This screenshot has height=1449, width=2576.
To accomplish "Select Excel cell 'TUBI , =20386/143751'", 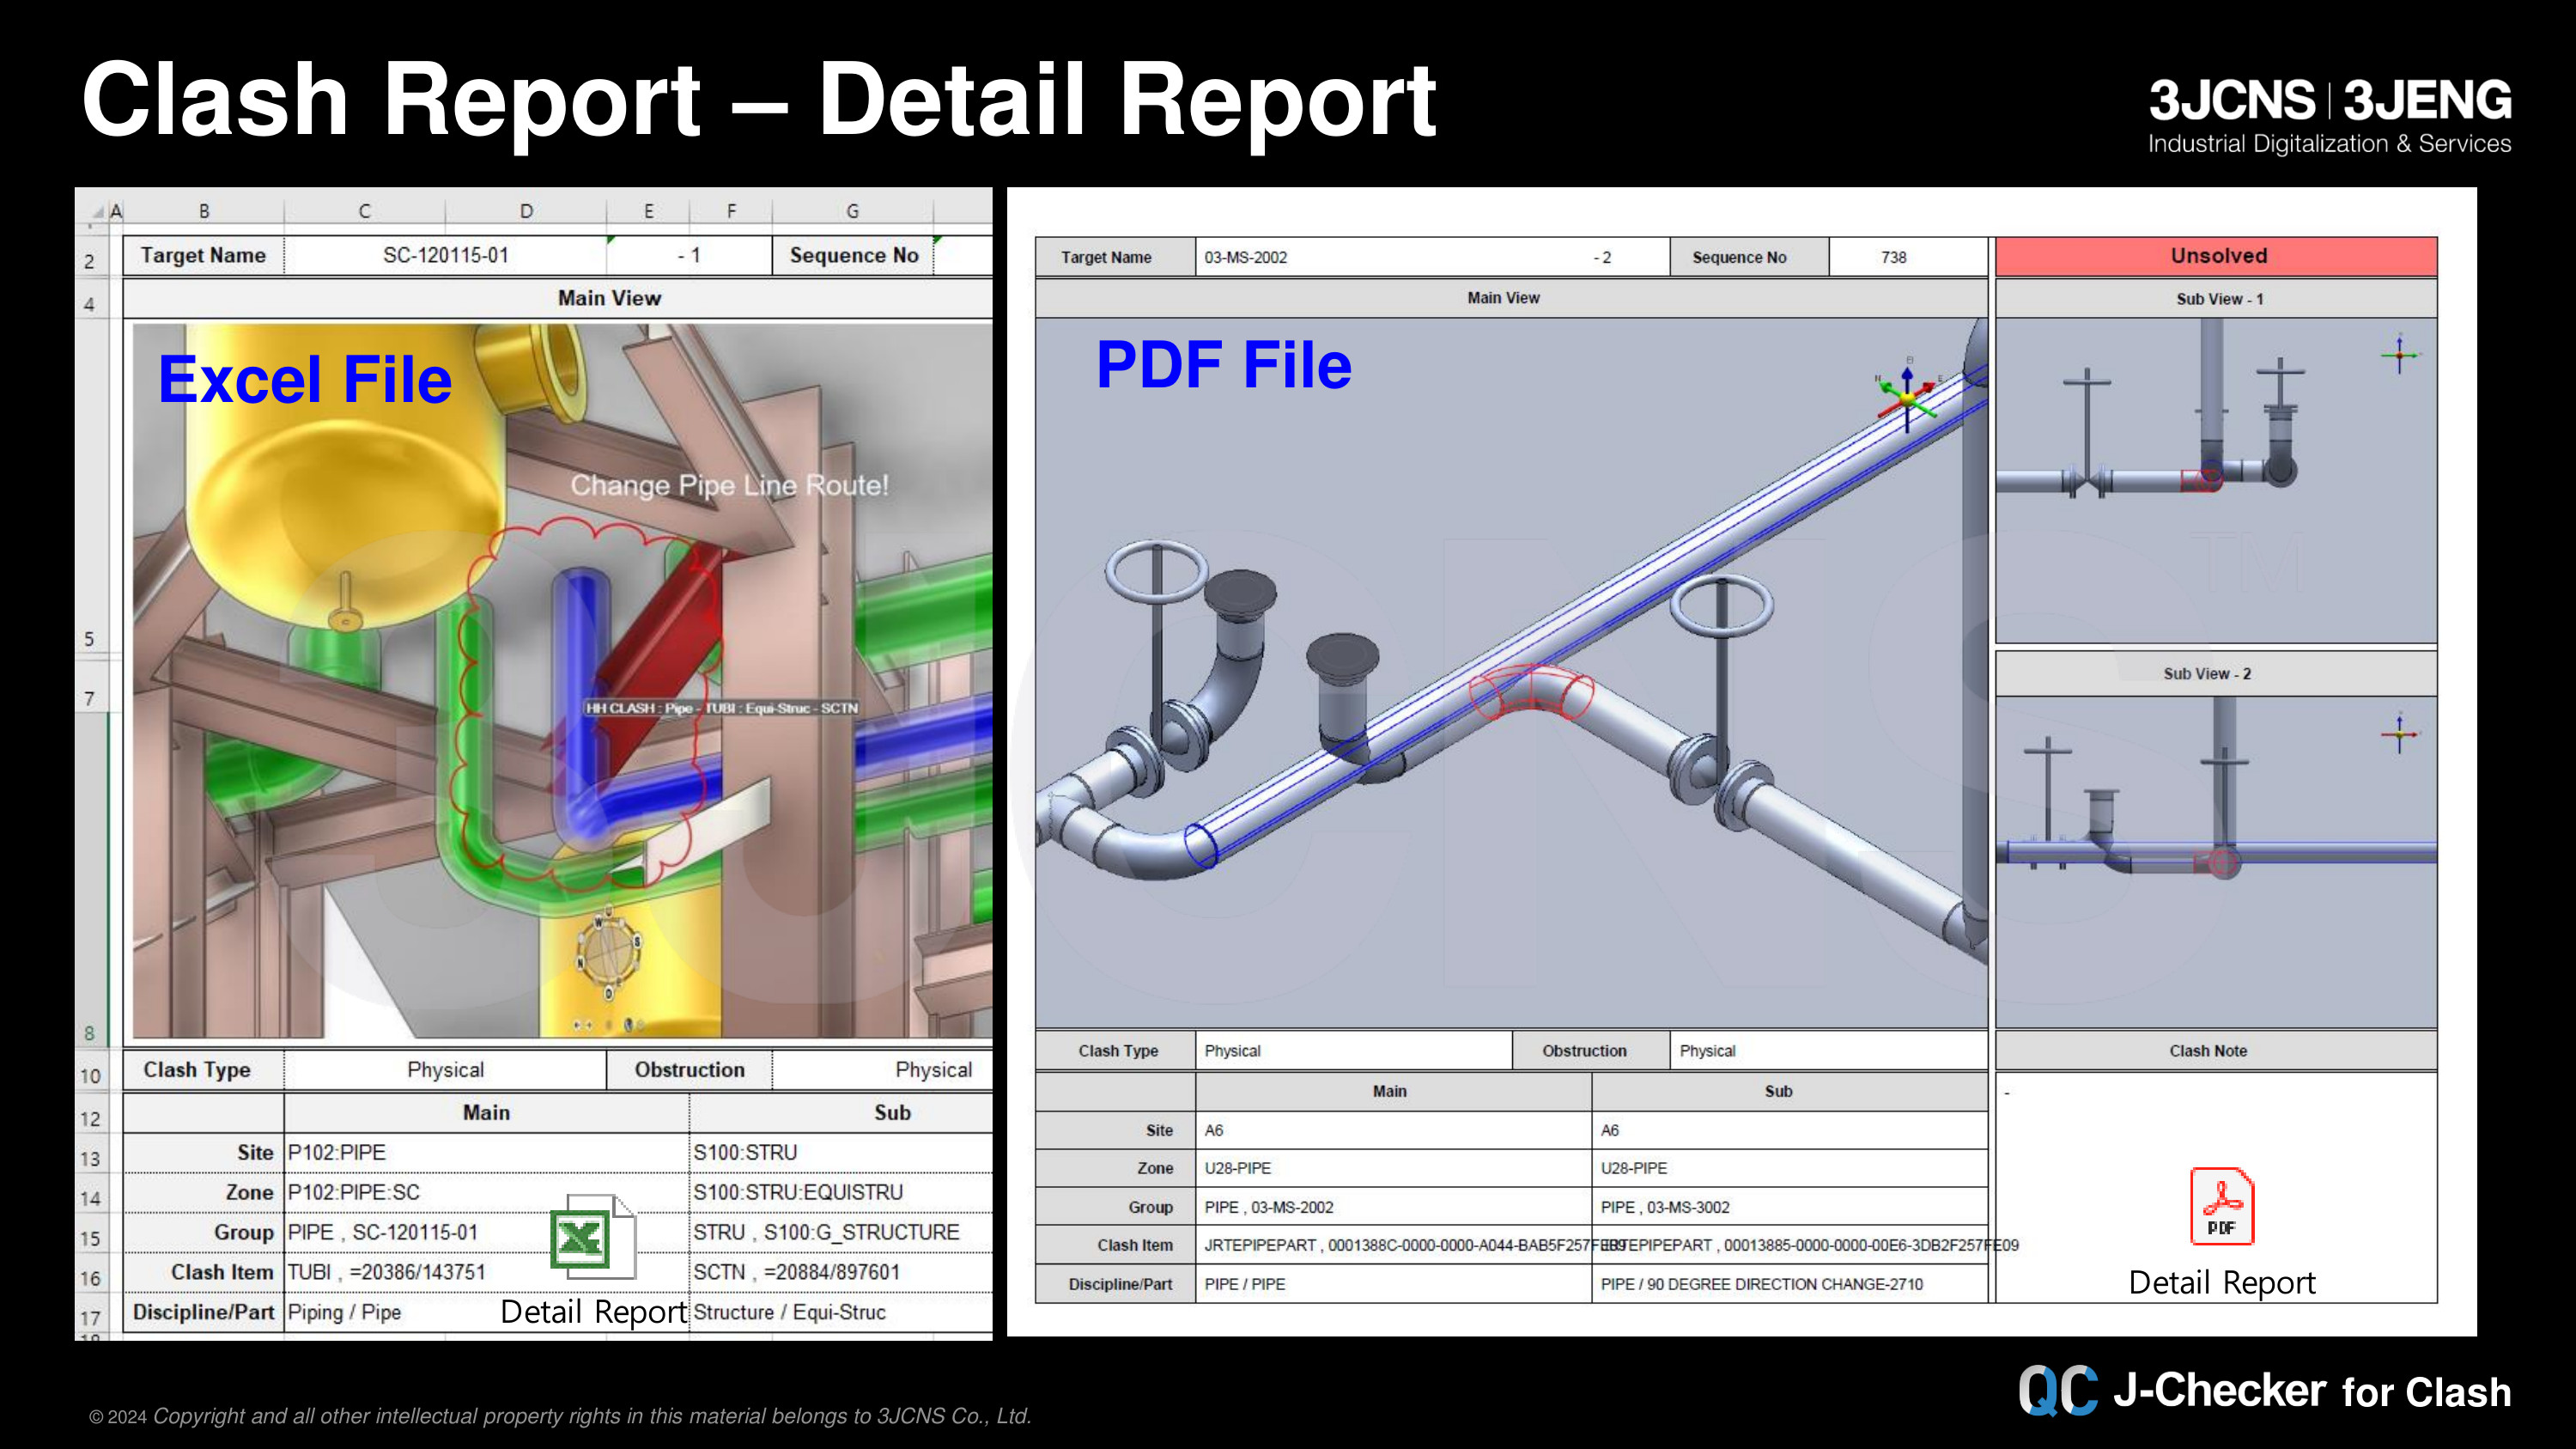I will 486,1272.
